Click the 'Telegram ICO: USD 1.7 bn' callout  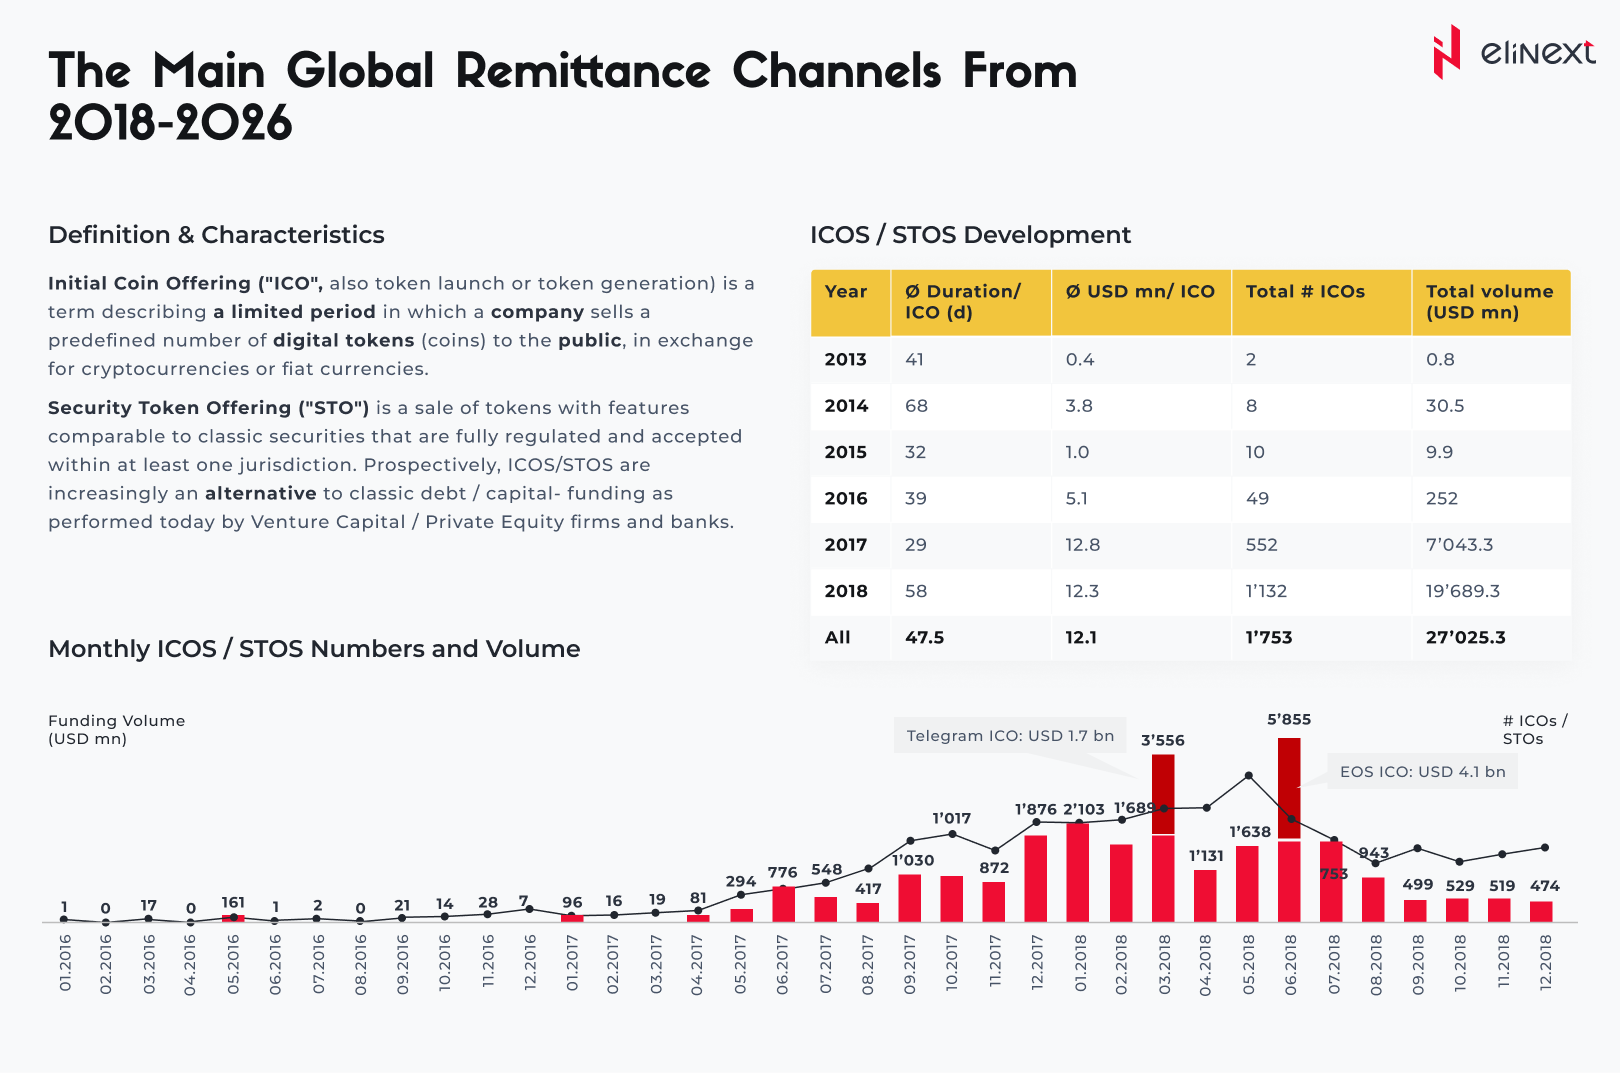tap(1010, 736)
